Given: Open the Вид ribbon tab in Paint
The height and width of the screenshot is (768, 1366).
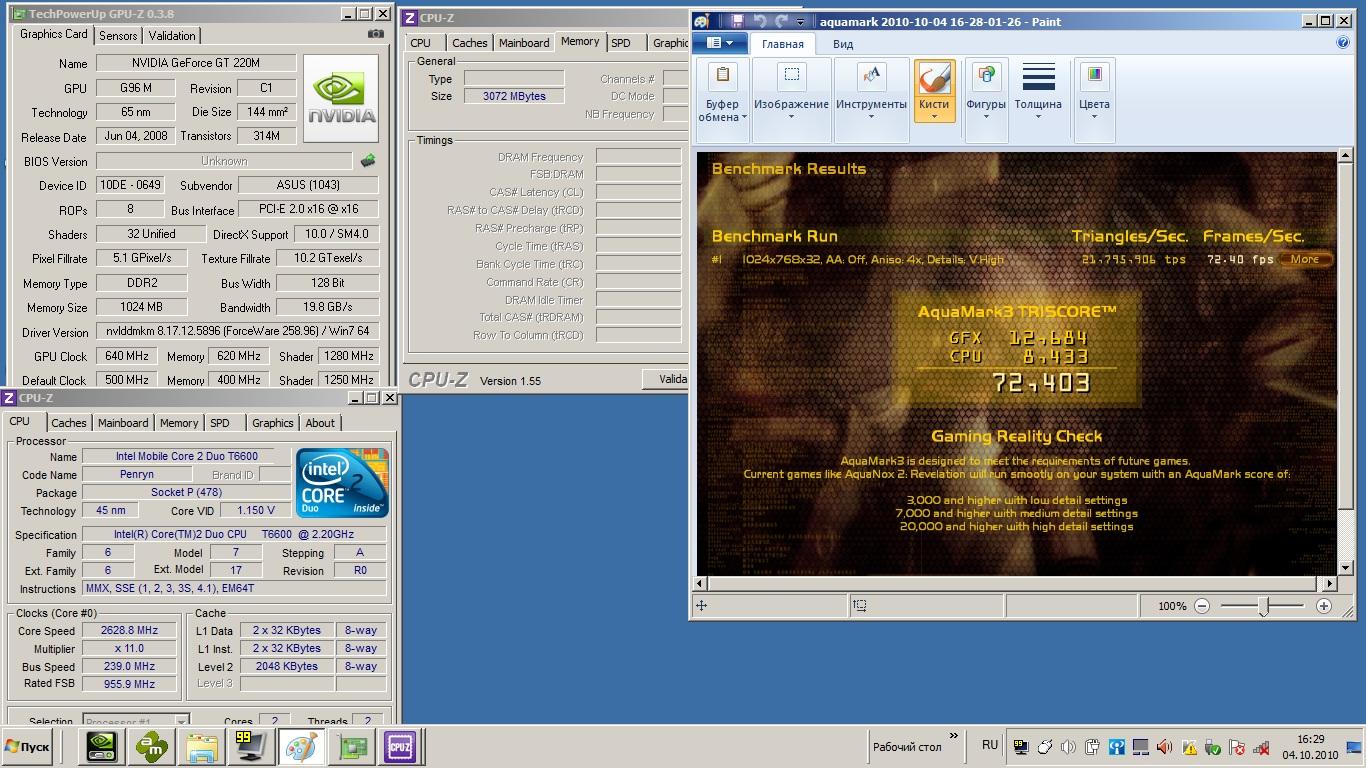Looking at the screenshot, I should click(x=843, y=44).
